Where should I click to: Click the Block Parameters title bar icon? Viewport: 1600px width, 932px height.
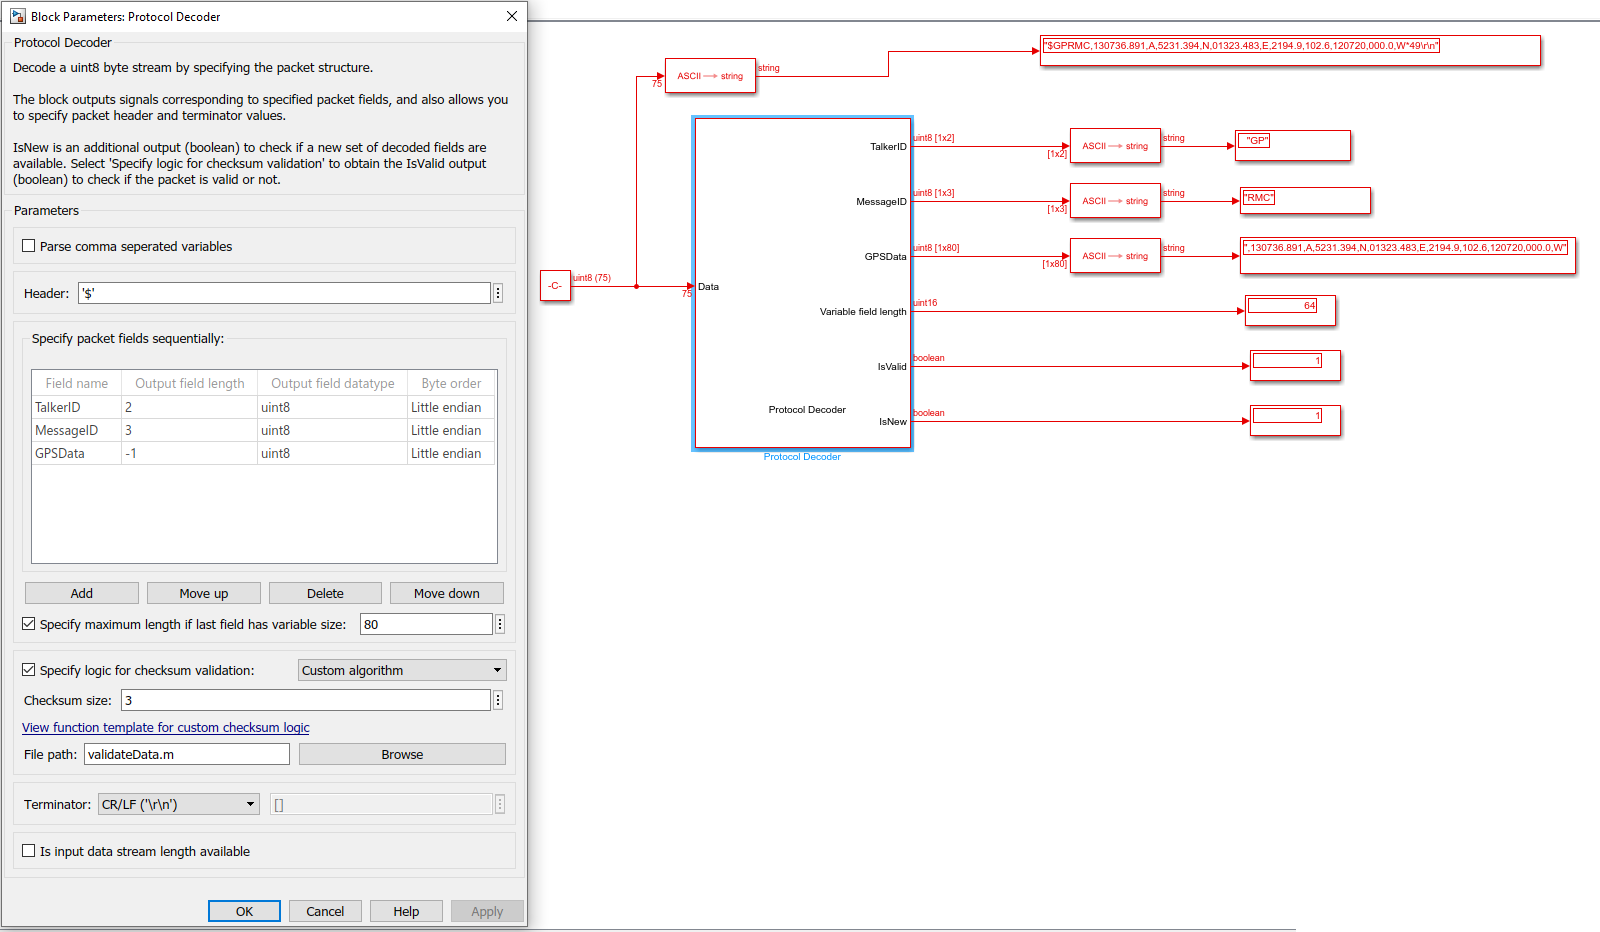[x=16, y=16]
